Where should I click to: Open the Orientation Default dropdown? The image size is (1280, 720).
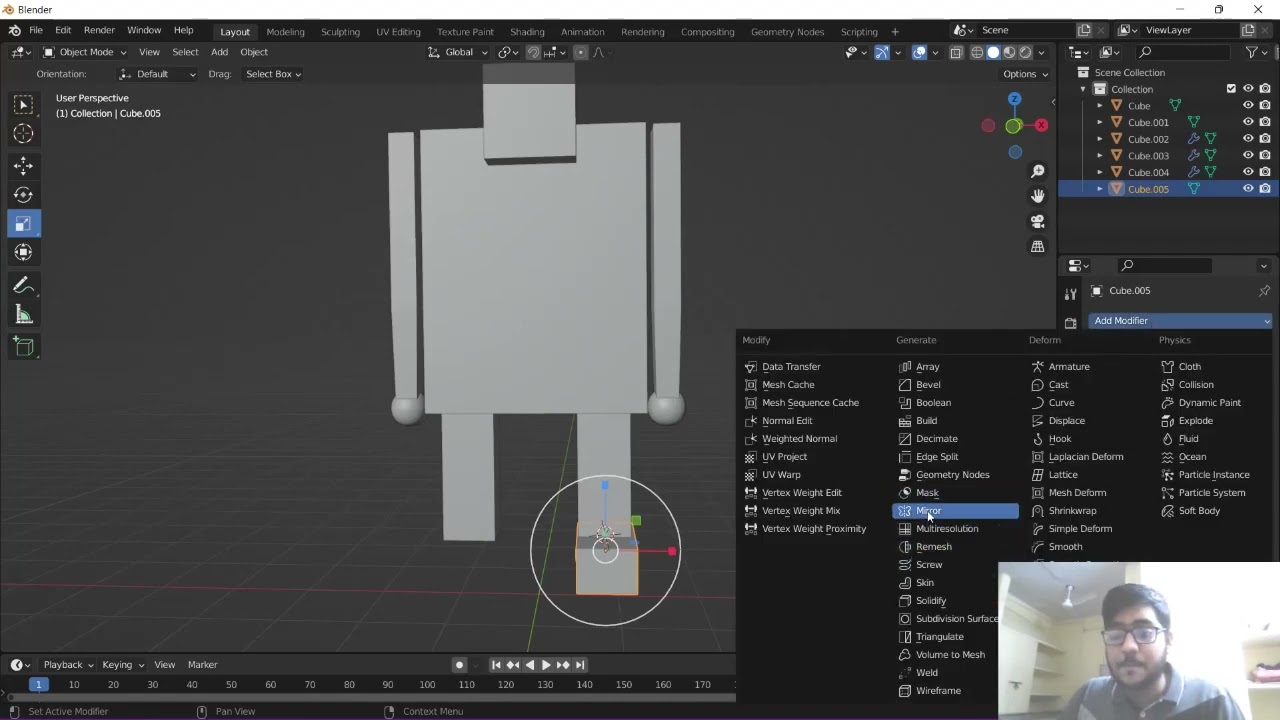[157, 74]
